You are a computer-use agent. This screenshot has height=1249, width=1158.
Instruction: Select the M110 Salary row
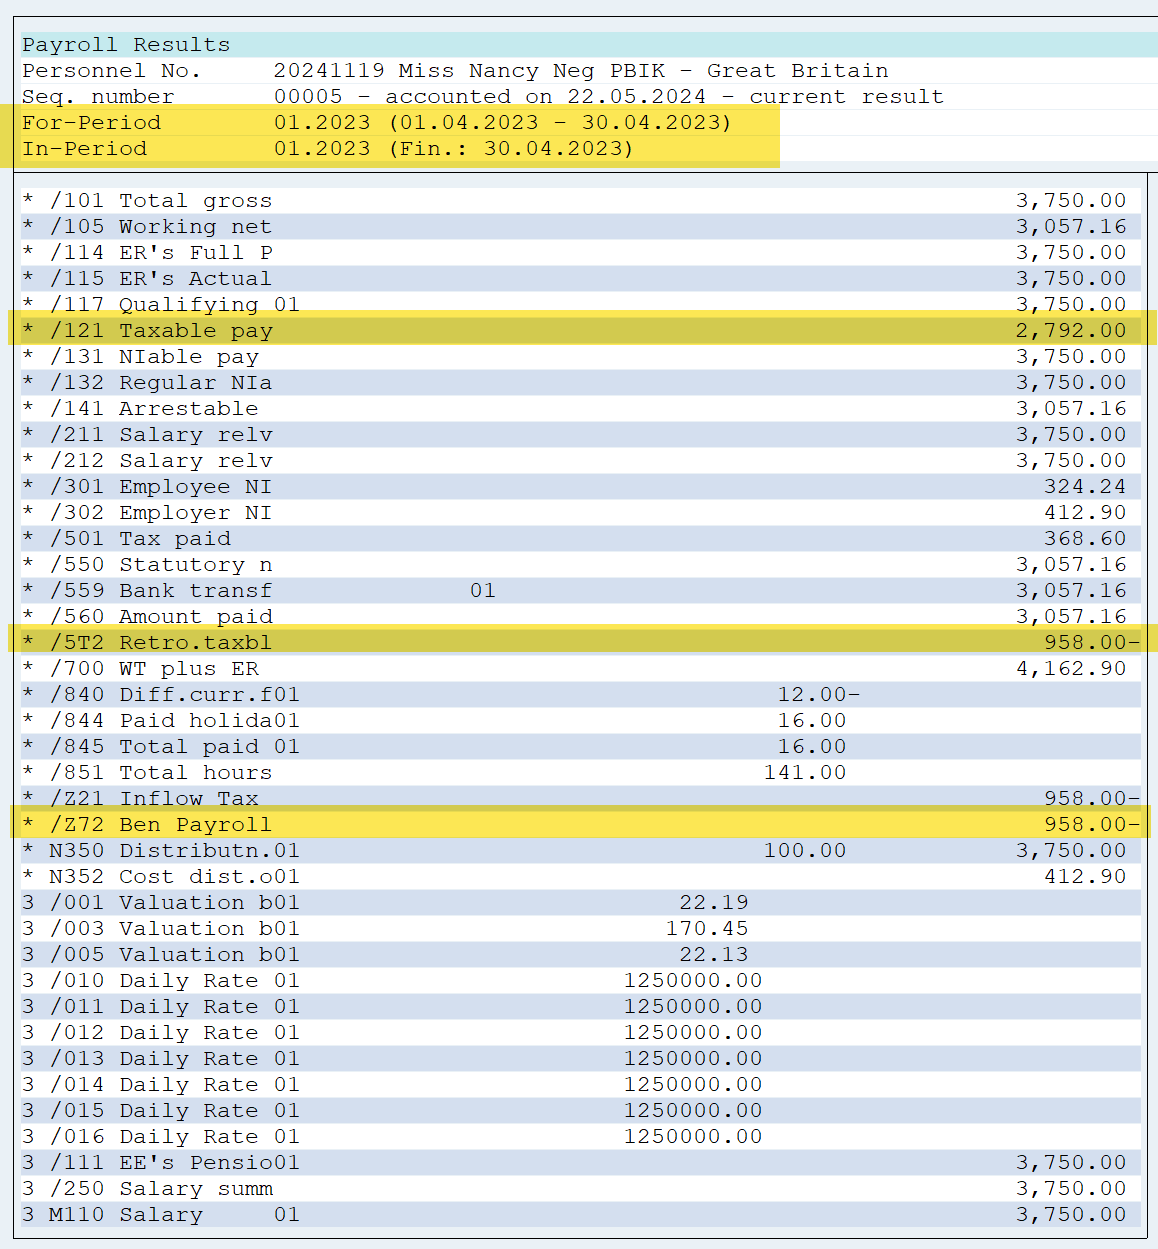pyautogui.click(x=580, y=1215)
